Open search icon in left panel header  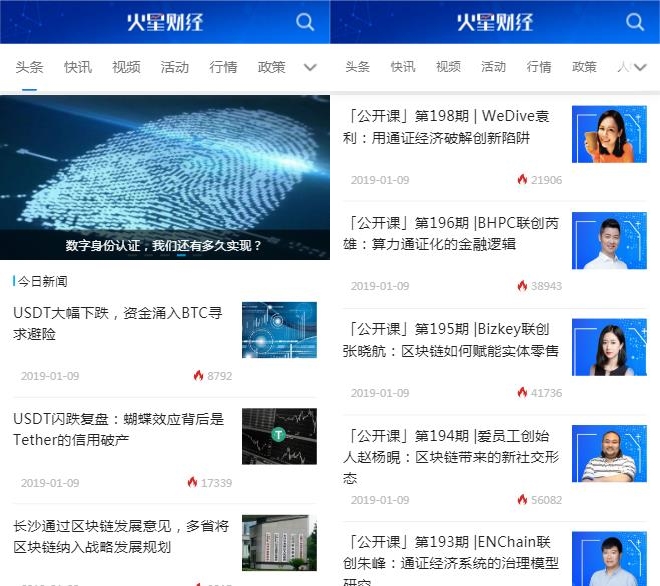point(305,22)
